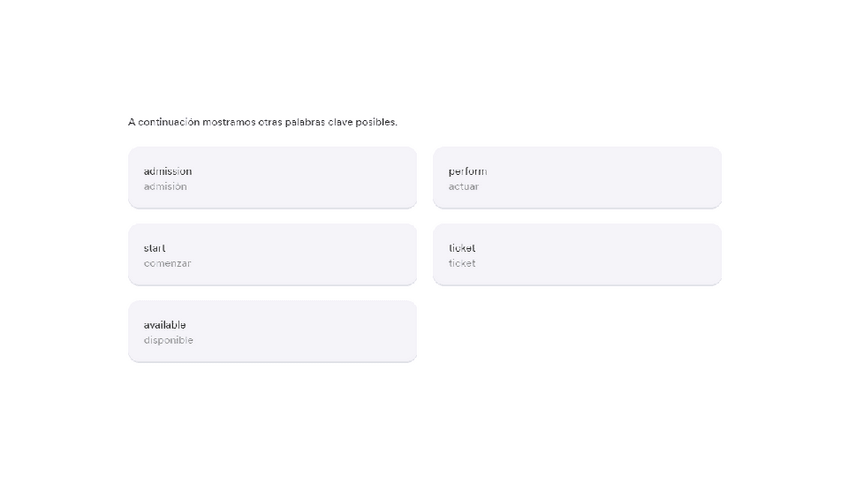Choose the 'perform' keyword card
The height and width of the screenshot is (477, 848).
pyautogui.click(x=577, y=178)
